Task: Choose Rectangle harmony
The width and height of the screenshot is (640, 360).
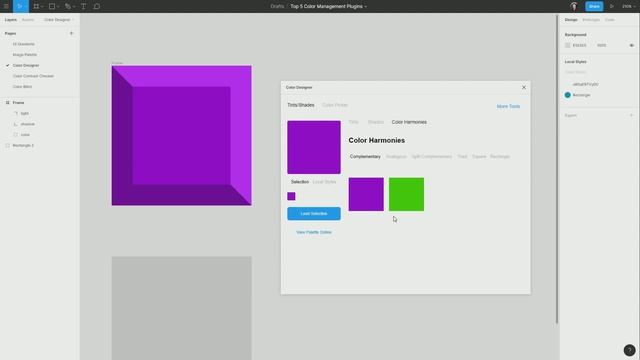Action: pos(500,156)
